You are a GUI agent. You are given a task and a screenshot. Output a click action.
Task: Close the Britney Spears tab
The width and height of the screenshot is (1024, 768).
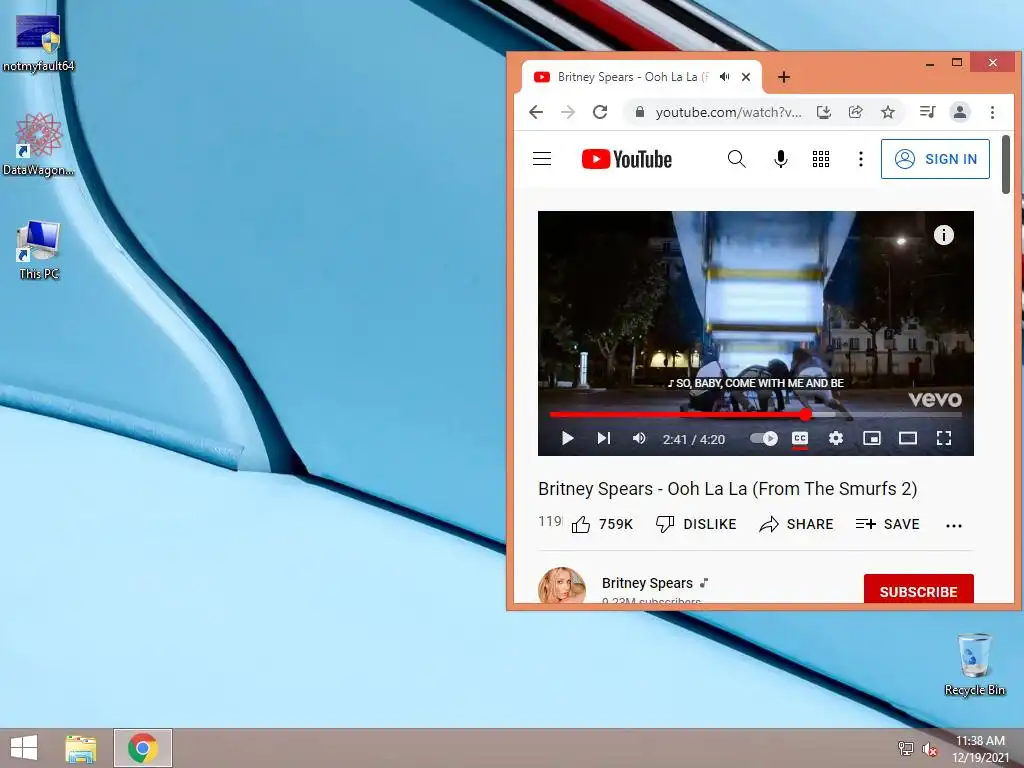click(746, 77)
